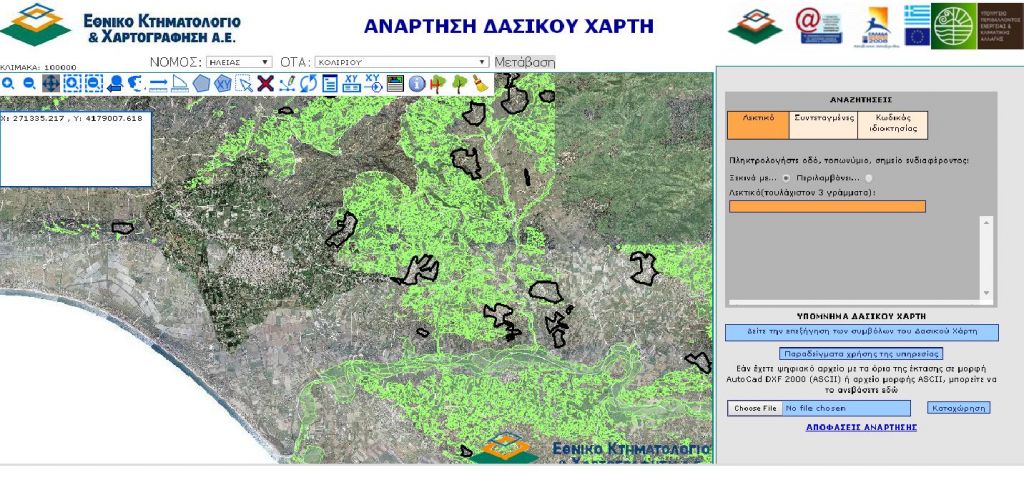1024x503 pixels.
Task: Open the ΝΟΜΟΣ dropdown showing ΗΛΕΙΑΣ
Action: [238, 62]
